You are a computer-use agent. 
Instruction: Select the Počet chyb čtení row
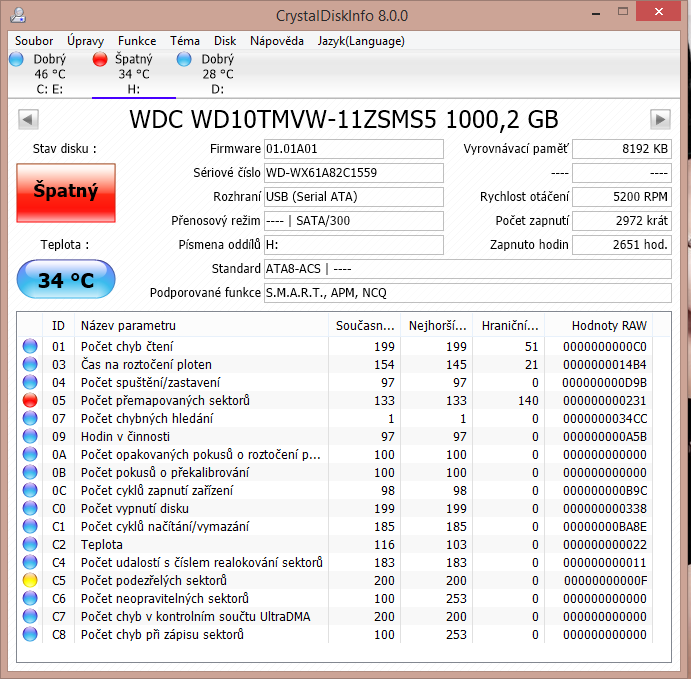pyautogui.click(x=200, y=346)
